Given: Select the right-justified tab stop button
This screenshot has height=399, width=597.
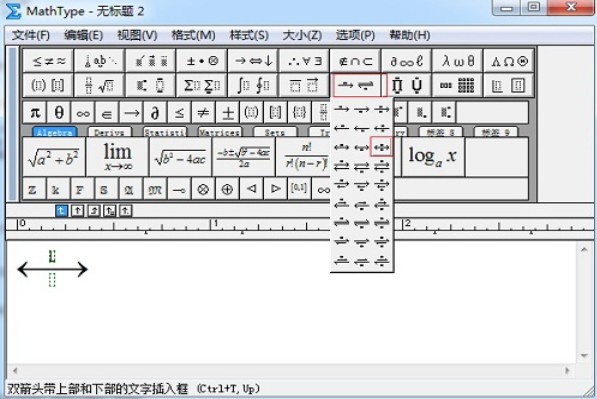Looking at the screenshot, I should click(x=94, y=211).
